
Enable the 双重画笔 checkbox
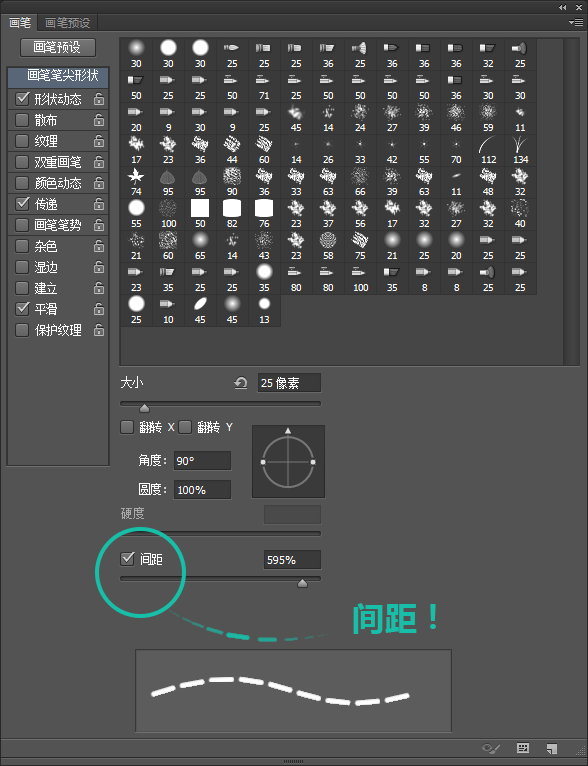[x=22, y=162]
